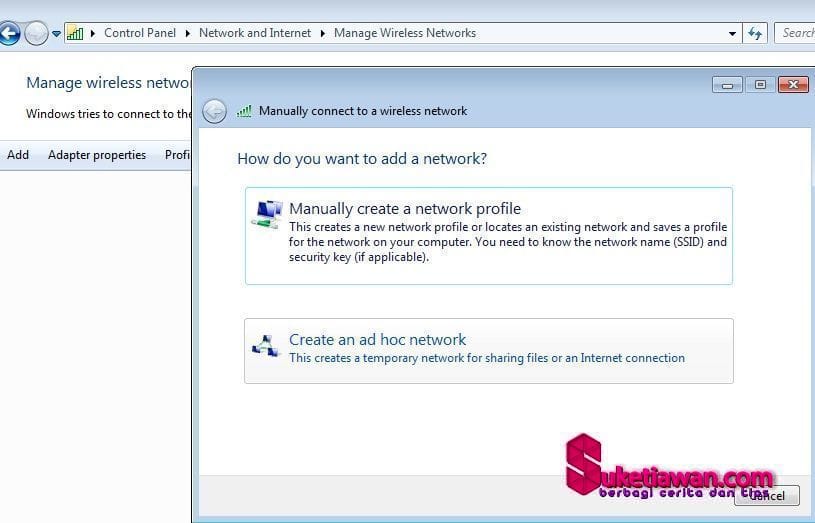Expand the arrow after Control Panel breadcrumb
The image size is (815, 523).
pyautogui.click(x=187, y=33)
